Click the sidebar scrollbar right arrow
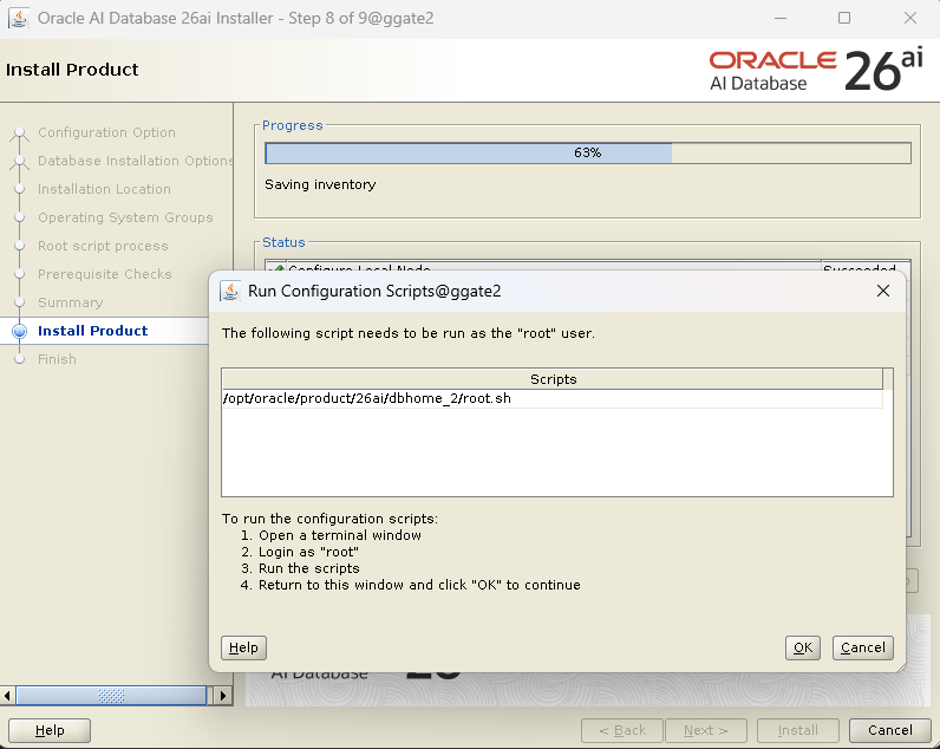 tap(223, 696)
